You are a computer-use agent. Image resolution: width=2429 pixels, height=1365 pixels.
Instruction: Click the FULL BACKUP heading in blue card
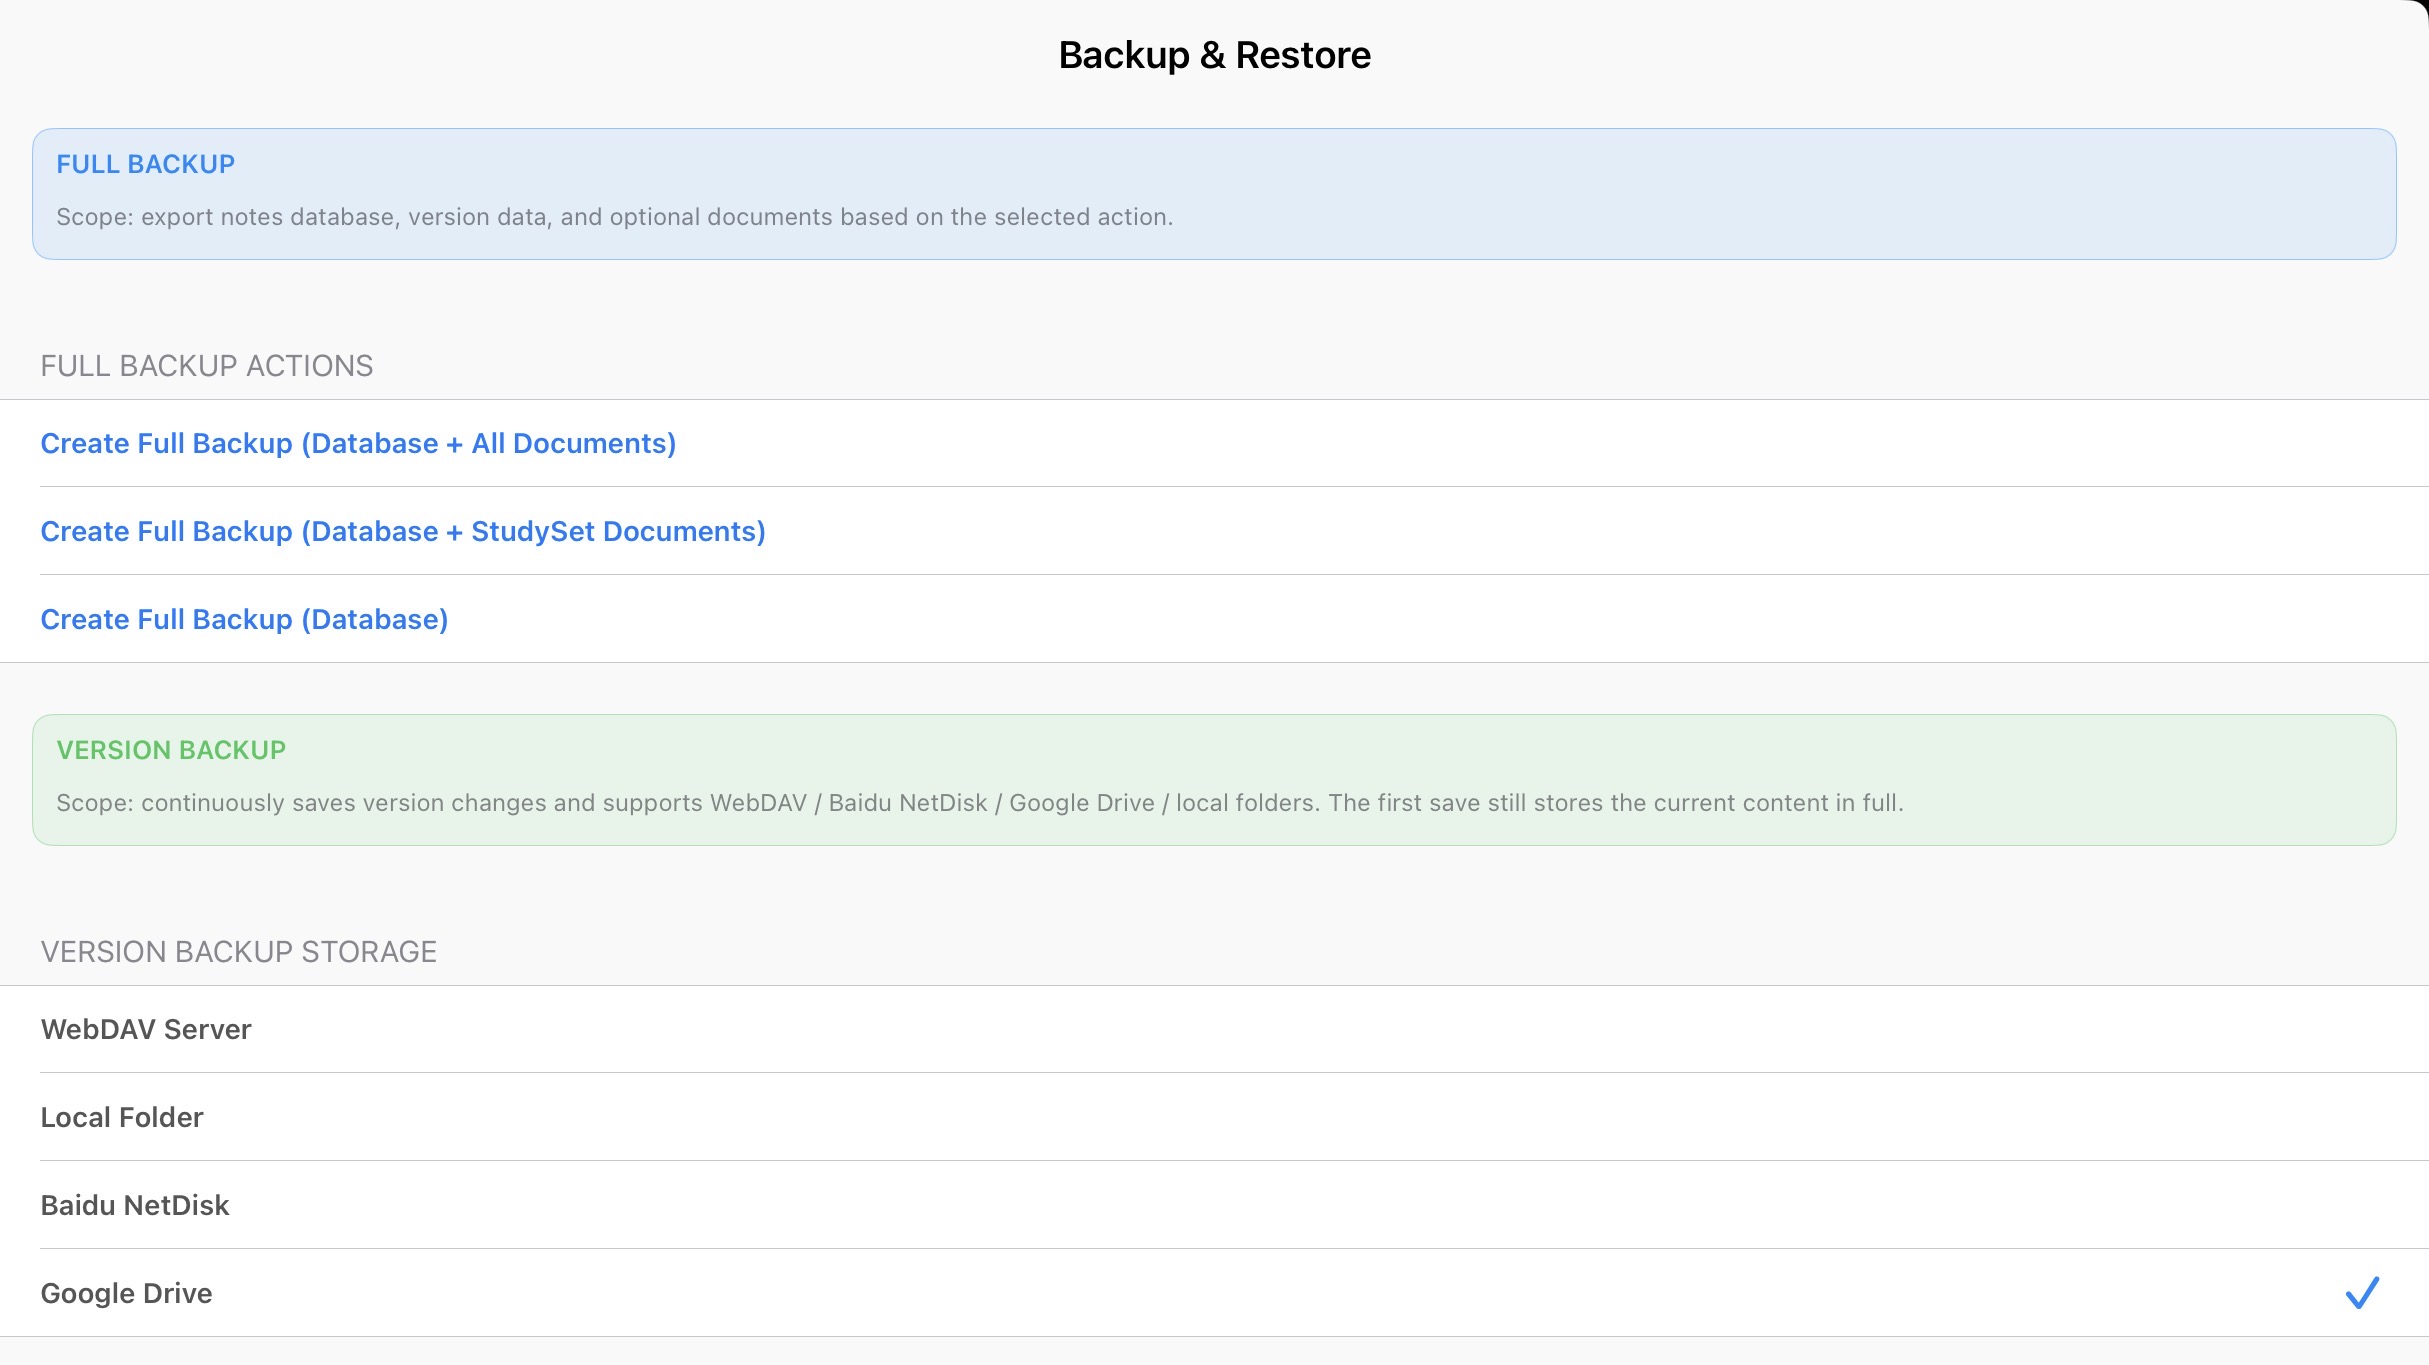[145, 164]
